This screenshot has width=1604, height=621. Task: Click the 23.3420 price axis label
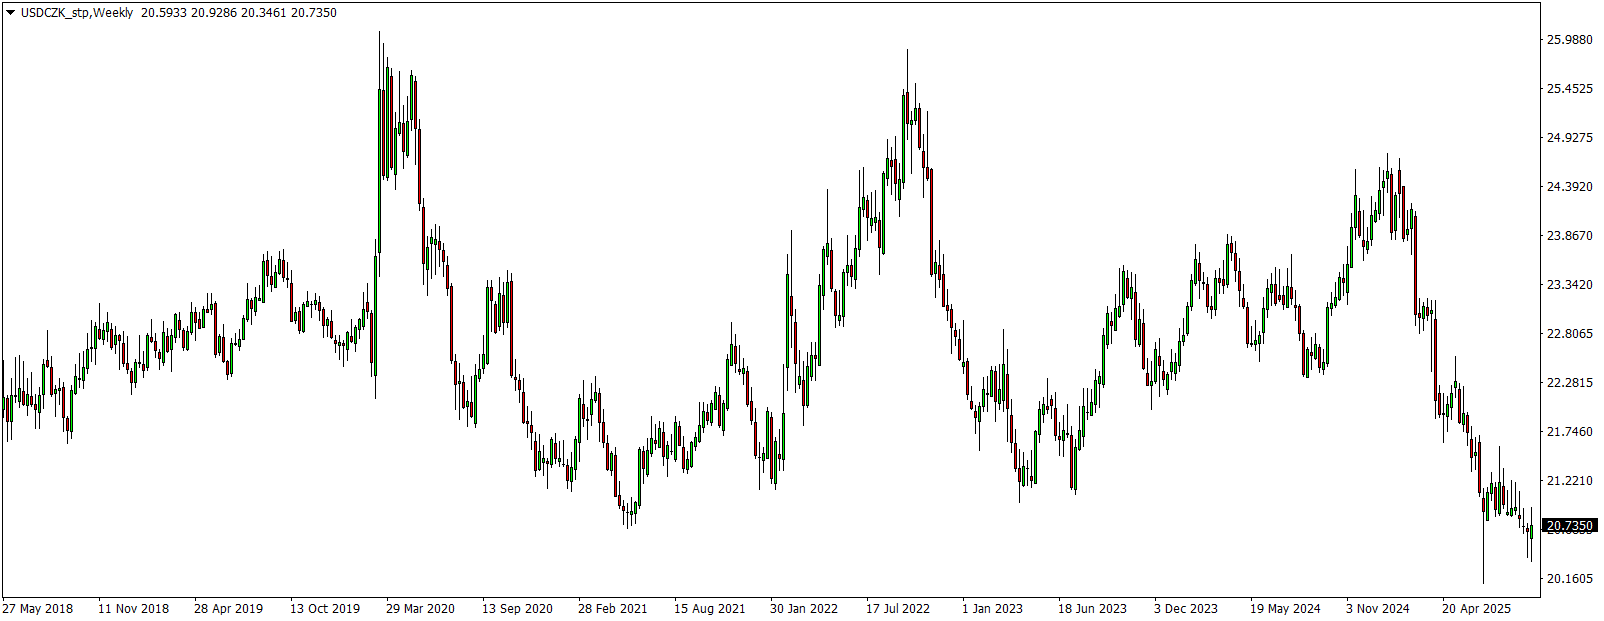pos(1569,285)
